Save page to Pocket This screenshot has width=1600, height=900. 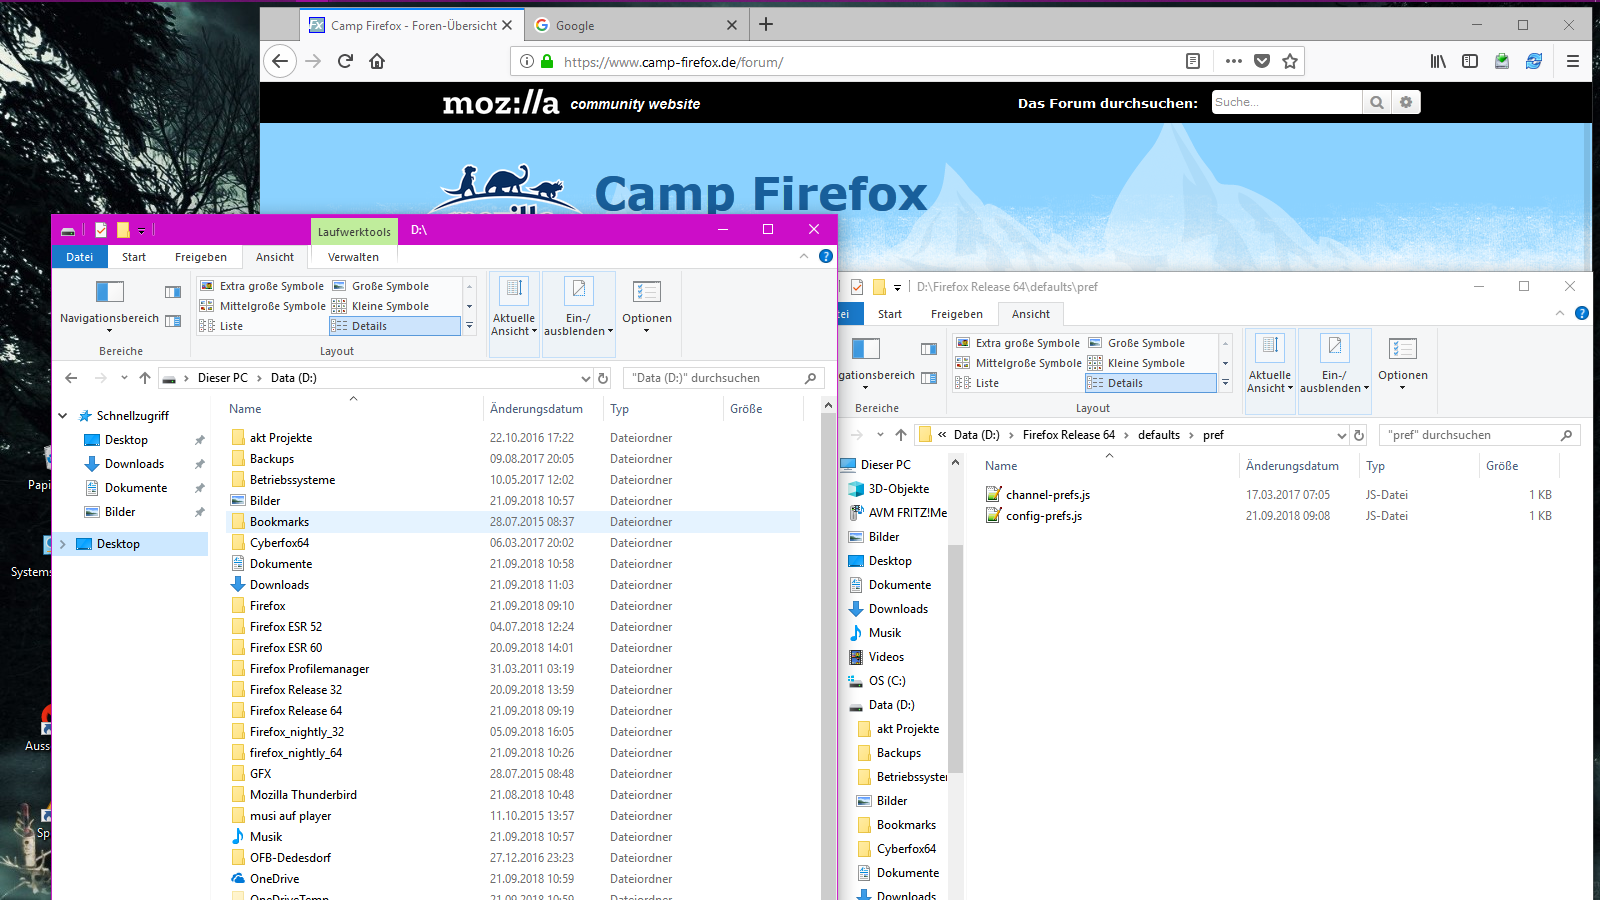[x=1262, y=61]
